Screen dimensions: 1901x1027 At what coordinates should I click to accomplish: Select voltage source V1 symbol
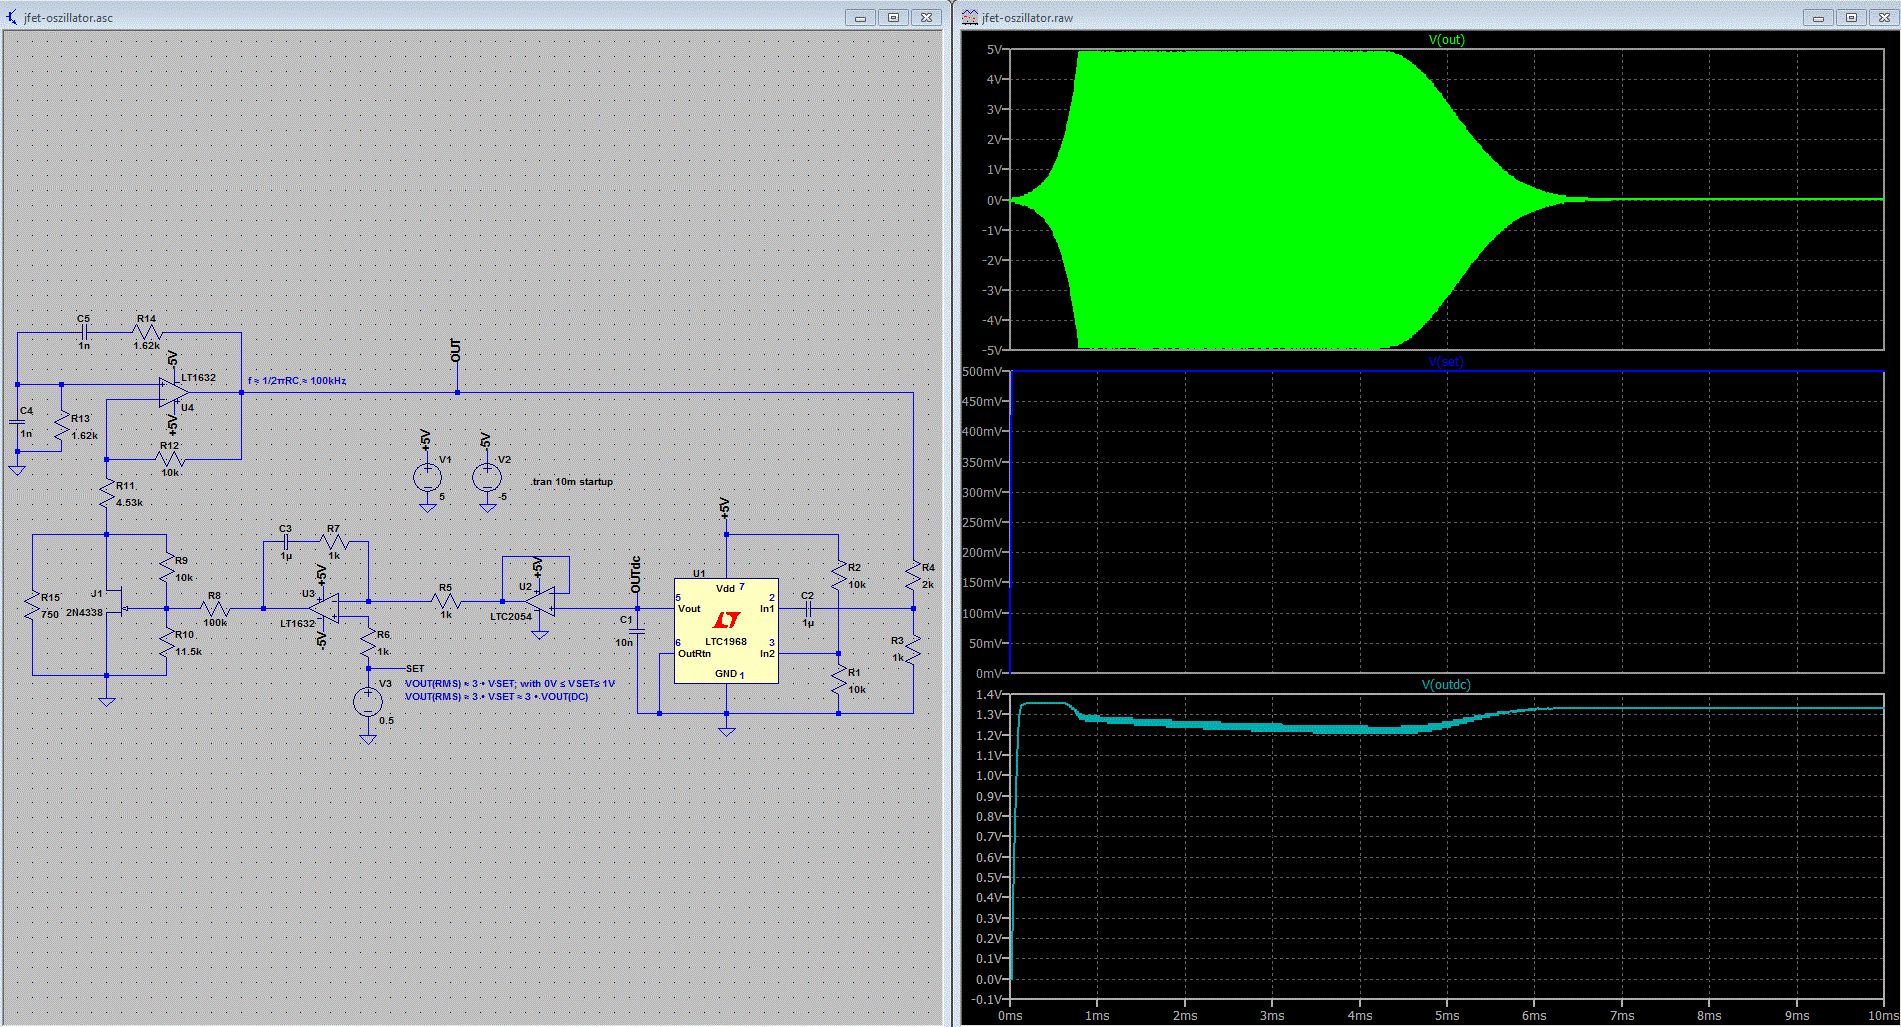click(x=428, y=477)
